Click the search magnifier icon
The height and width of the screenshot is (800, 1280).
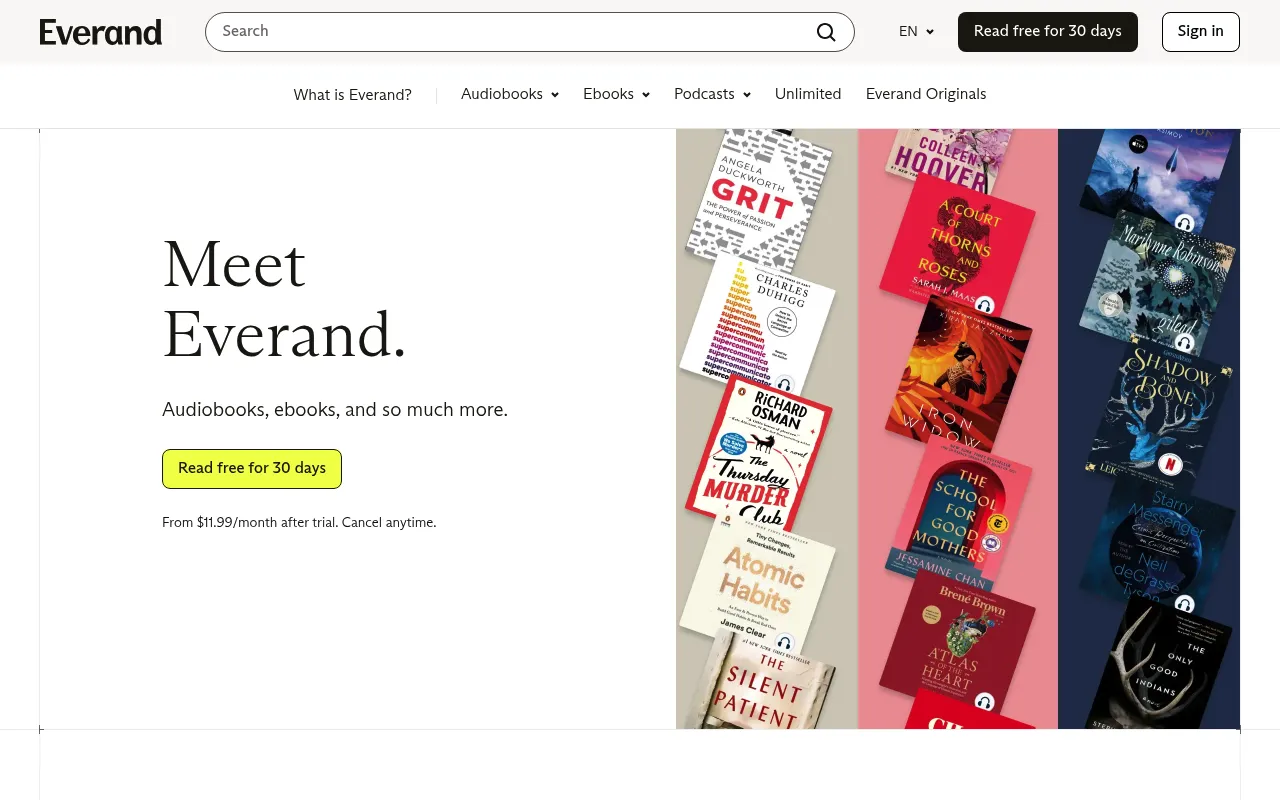click(x=826, y=32)
